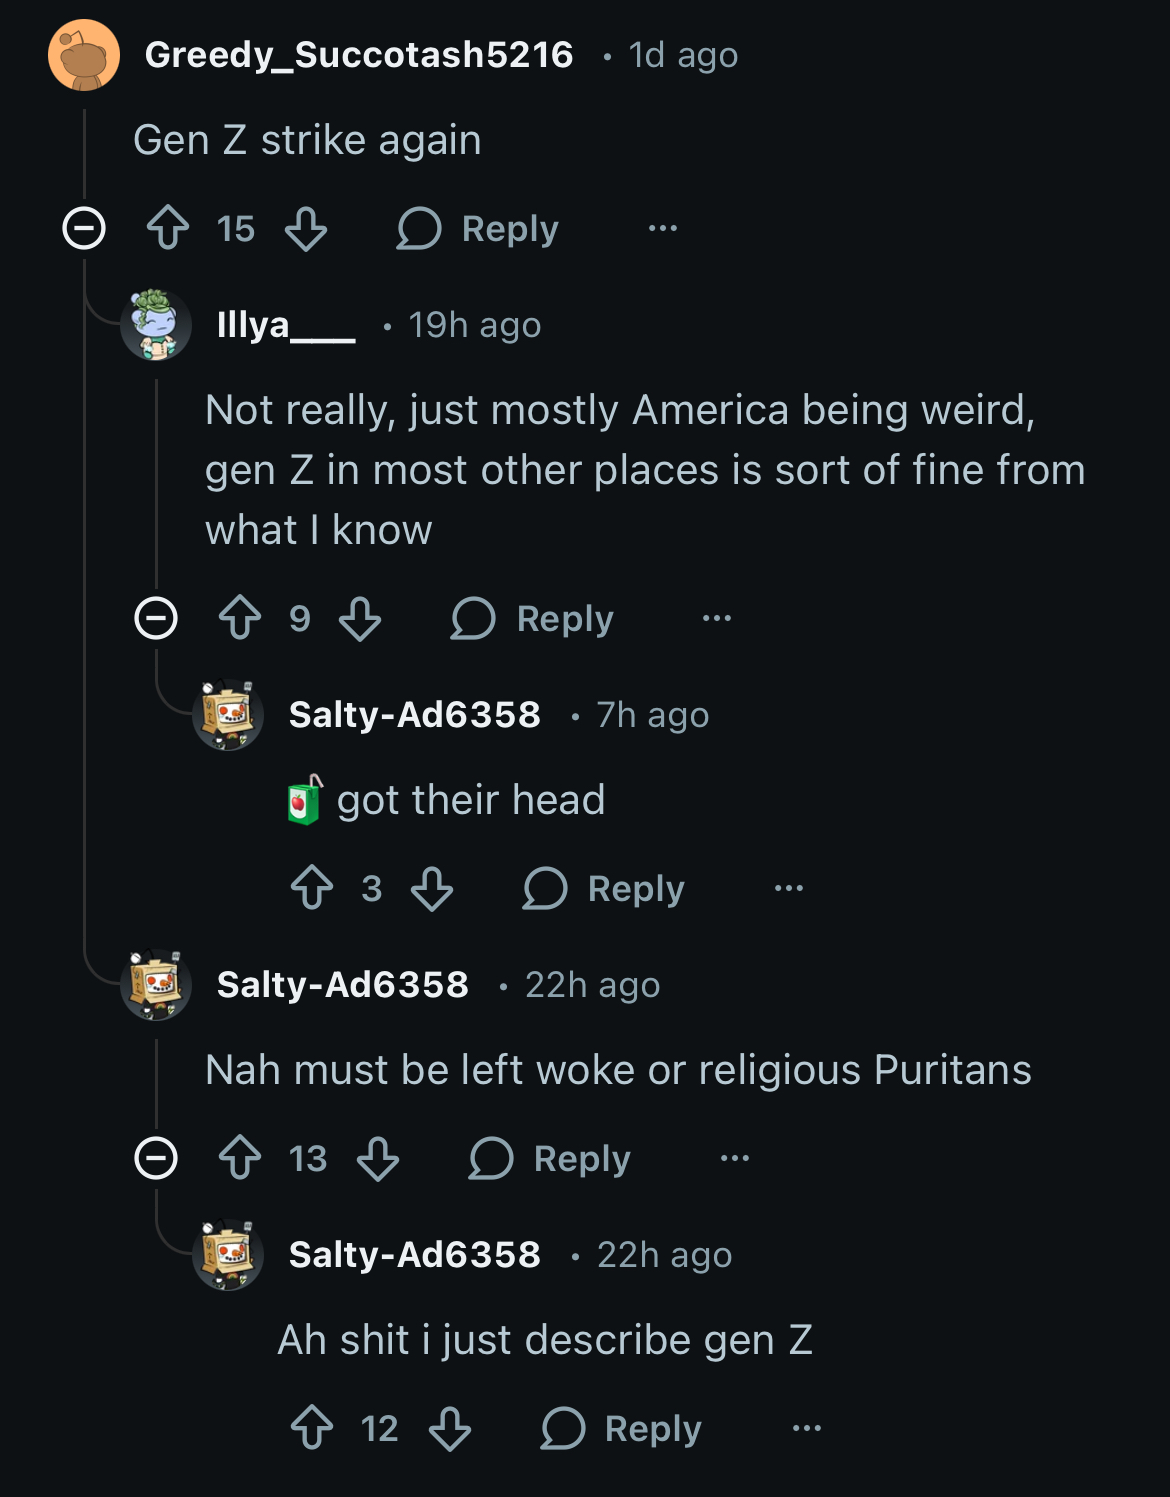Collapse Greedy_Succotash5216's comment thread
The height and width of the screenshot is (1497, 1170).
tap(84, 228)
